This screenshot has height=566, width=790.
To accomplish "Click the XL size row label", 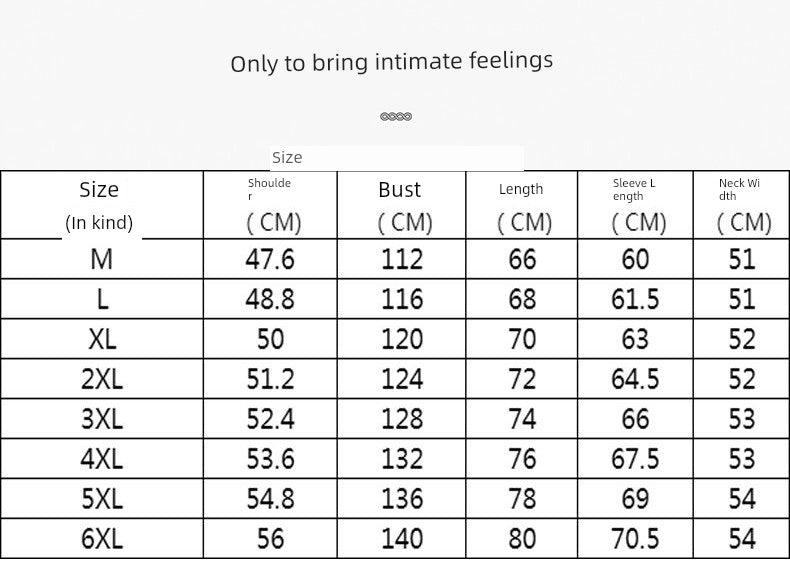I will pos(102,339).
